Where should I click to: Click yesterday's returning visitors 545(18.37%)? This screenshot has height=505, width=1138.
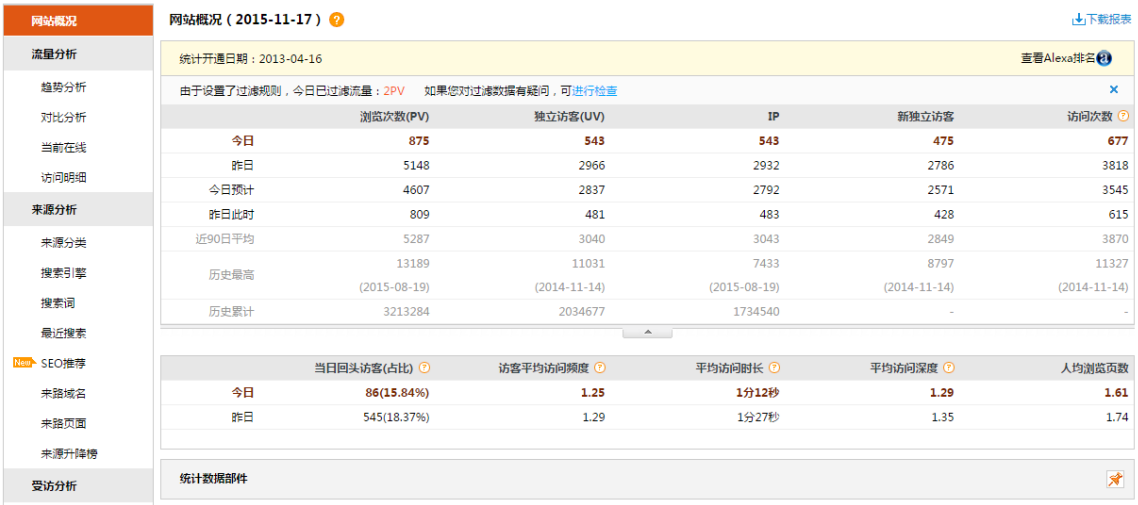(x=396, y=417)
